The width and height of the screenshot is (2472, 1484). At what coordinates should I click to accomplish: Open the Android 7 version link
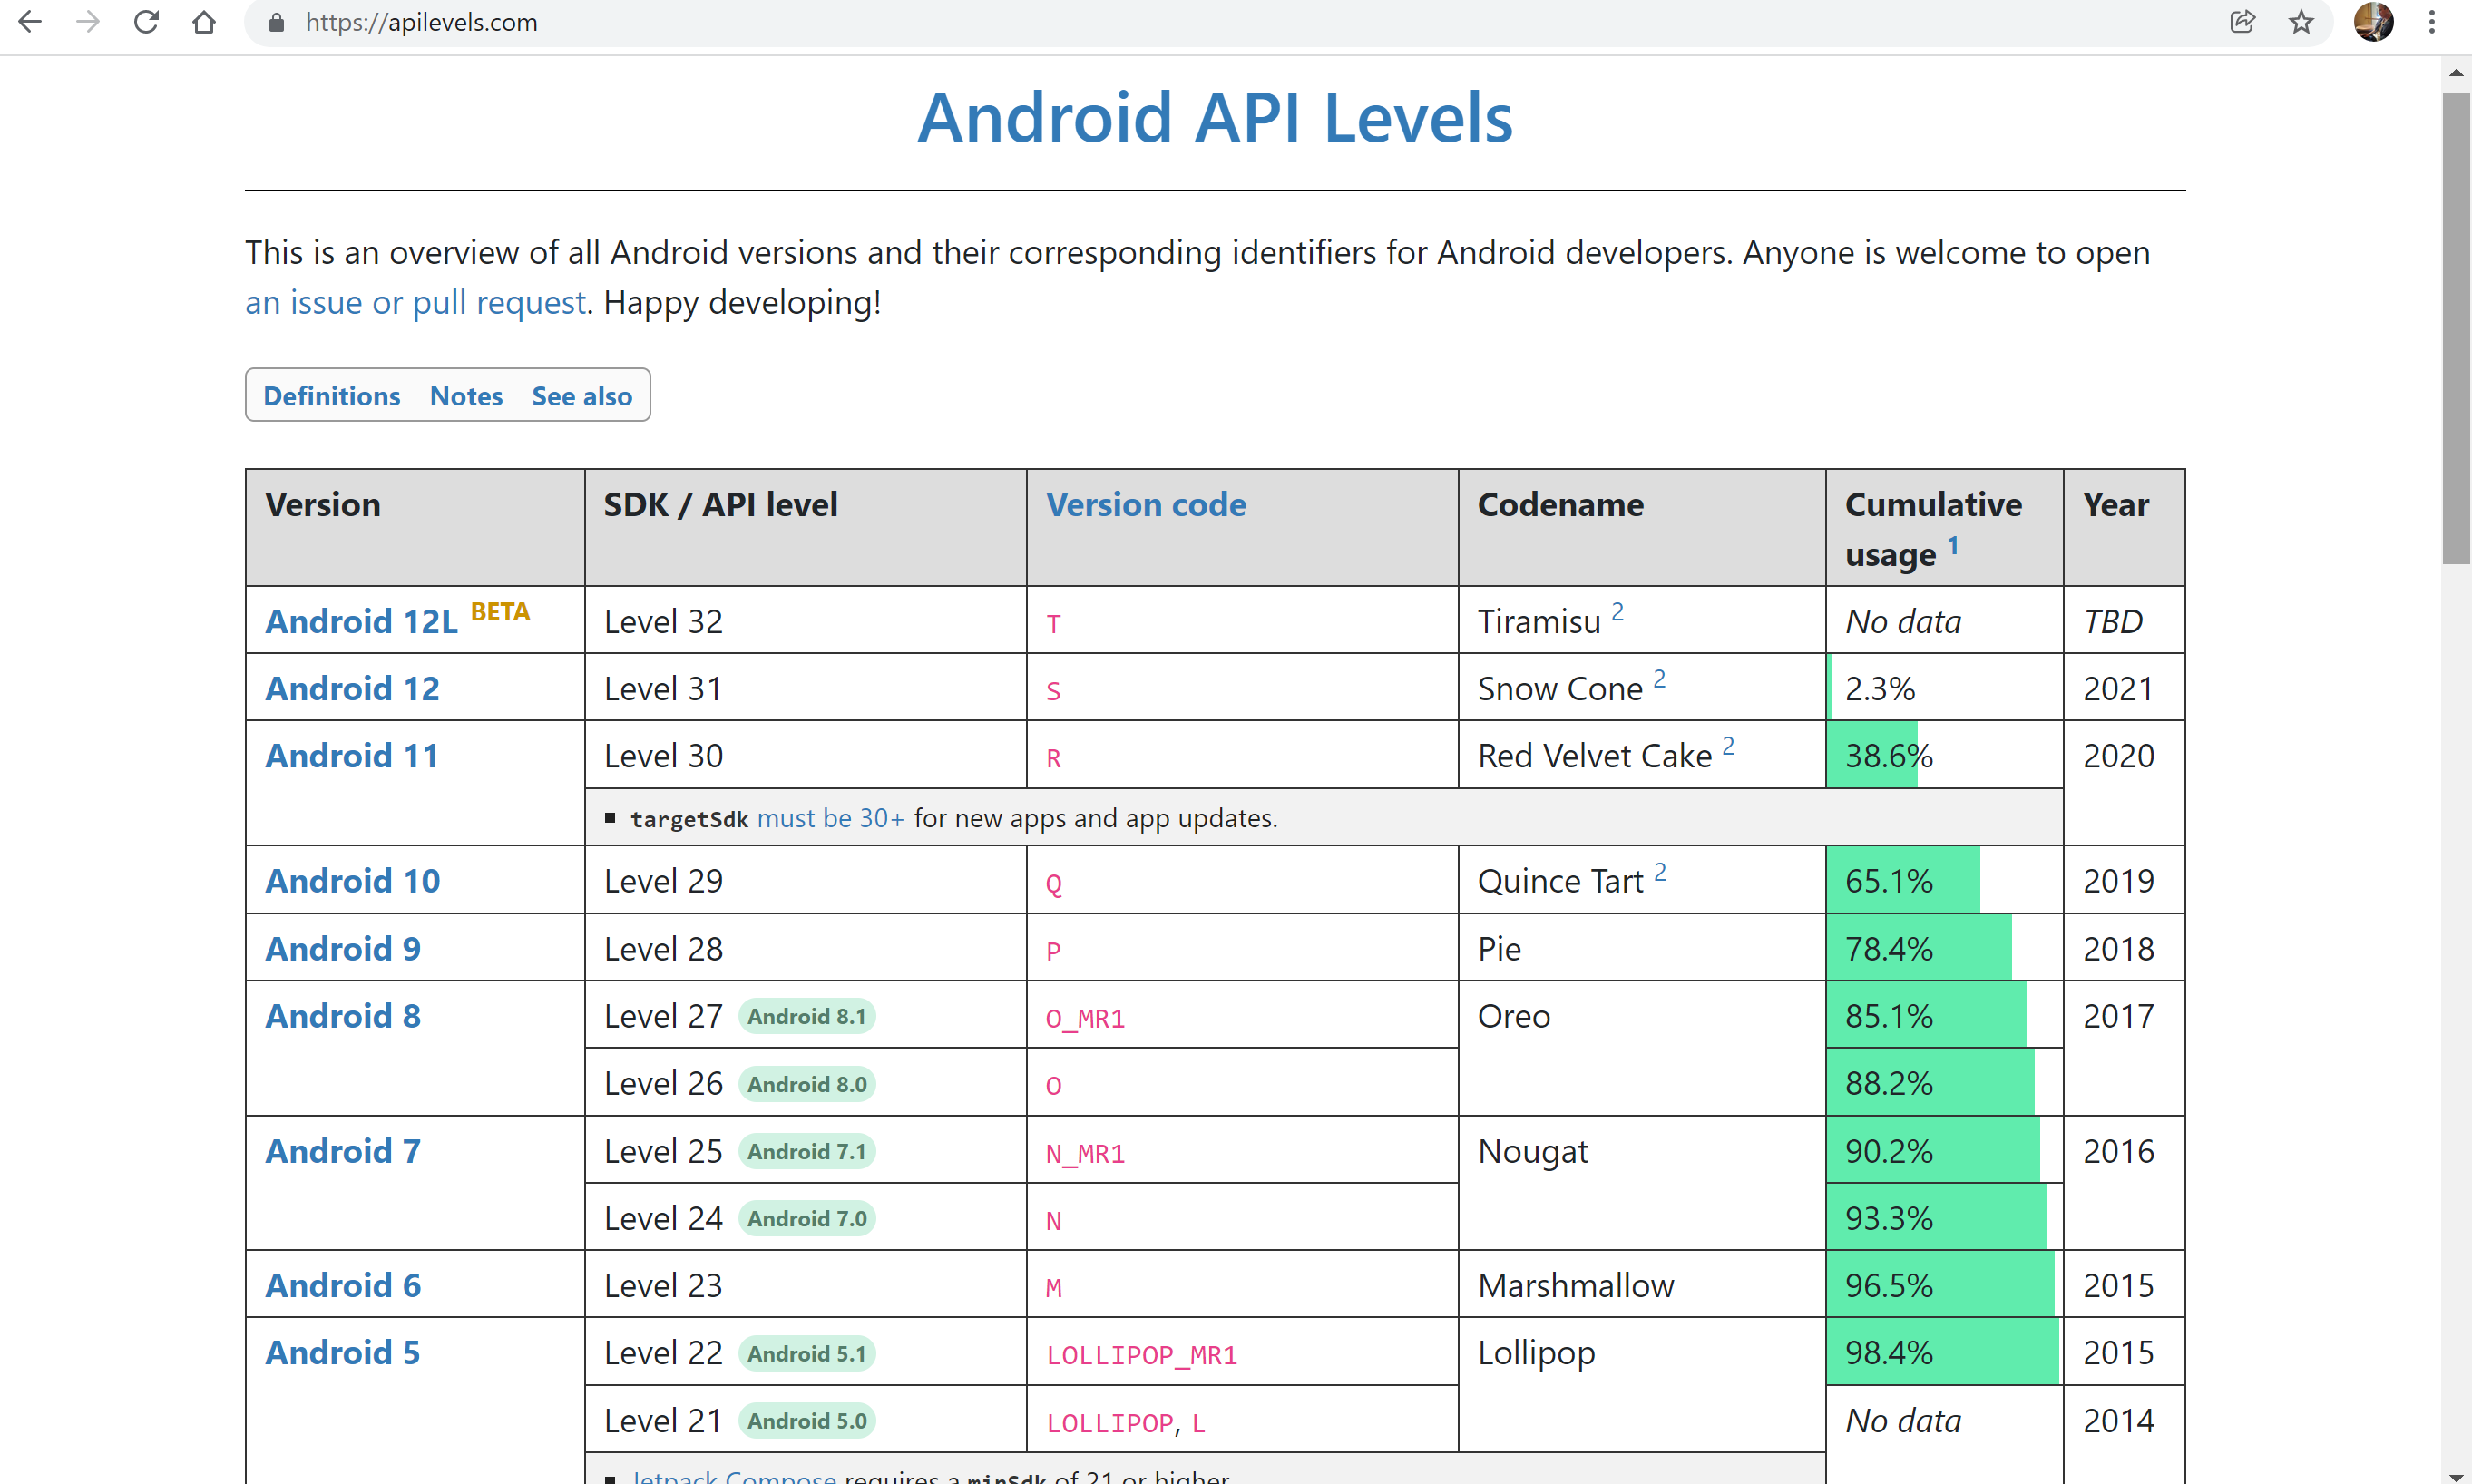[342, 1150]
